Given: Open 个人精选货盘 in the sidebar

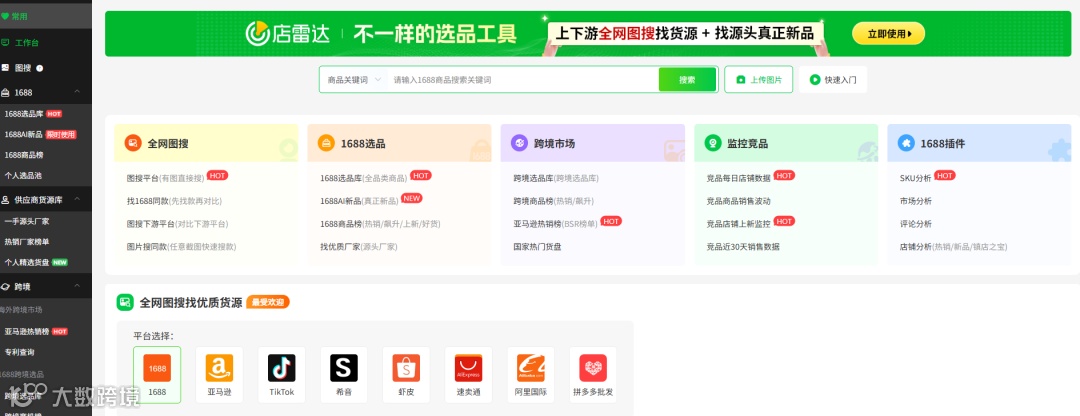Looking at the screenshot, I should coord(26,262).
